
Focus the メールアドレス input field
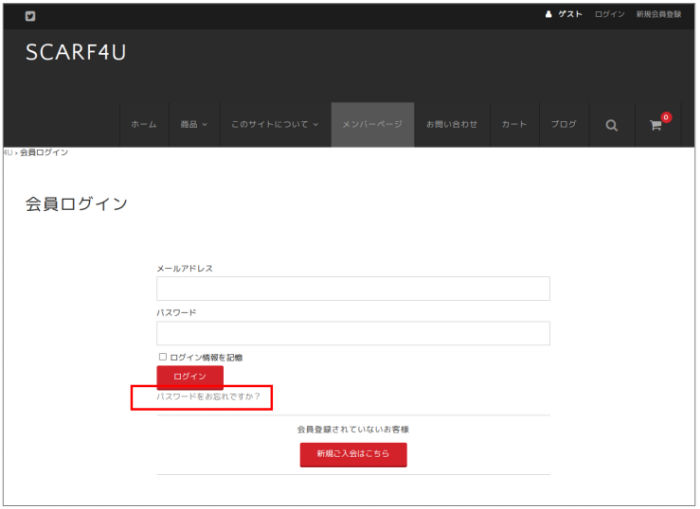353,288
